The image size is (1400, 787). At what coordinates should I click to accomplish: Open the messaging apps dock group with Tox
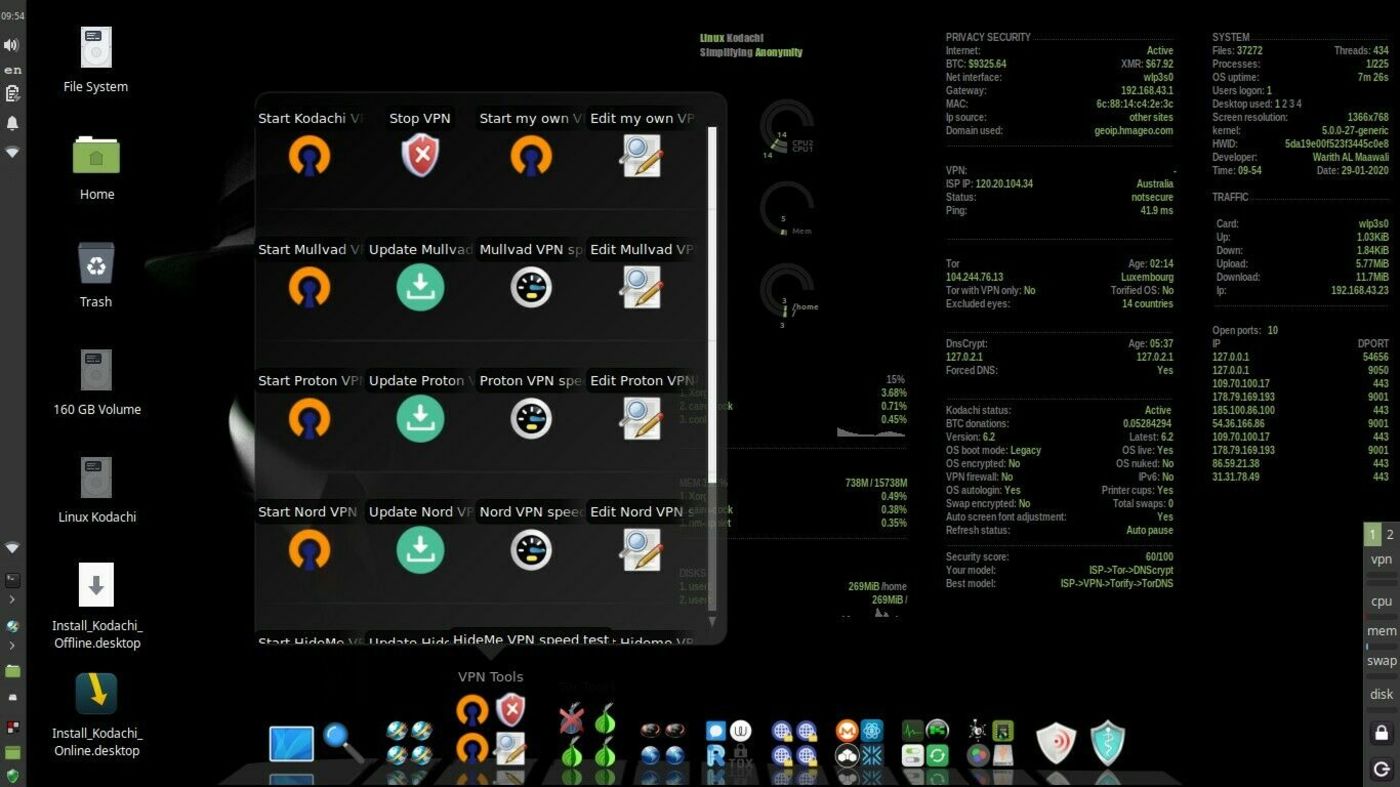click(x=728, y=743)
